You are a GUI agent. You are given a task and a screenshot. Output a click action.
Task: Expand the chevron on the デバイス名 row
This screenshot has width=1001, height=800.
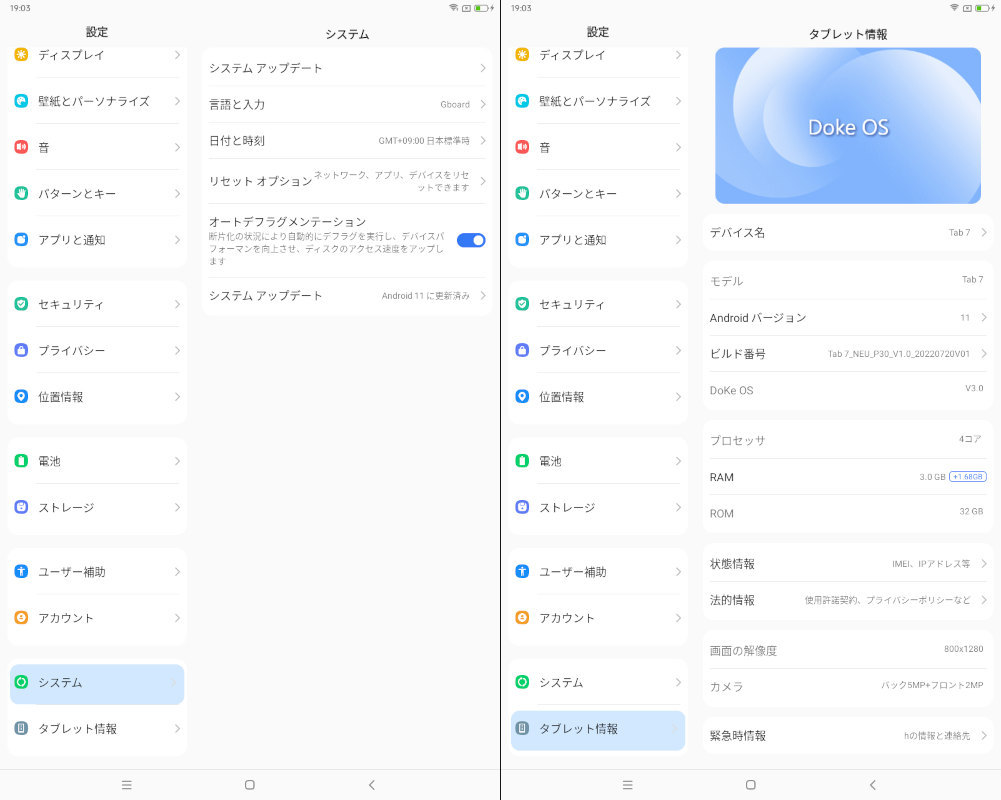point(984,233)
